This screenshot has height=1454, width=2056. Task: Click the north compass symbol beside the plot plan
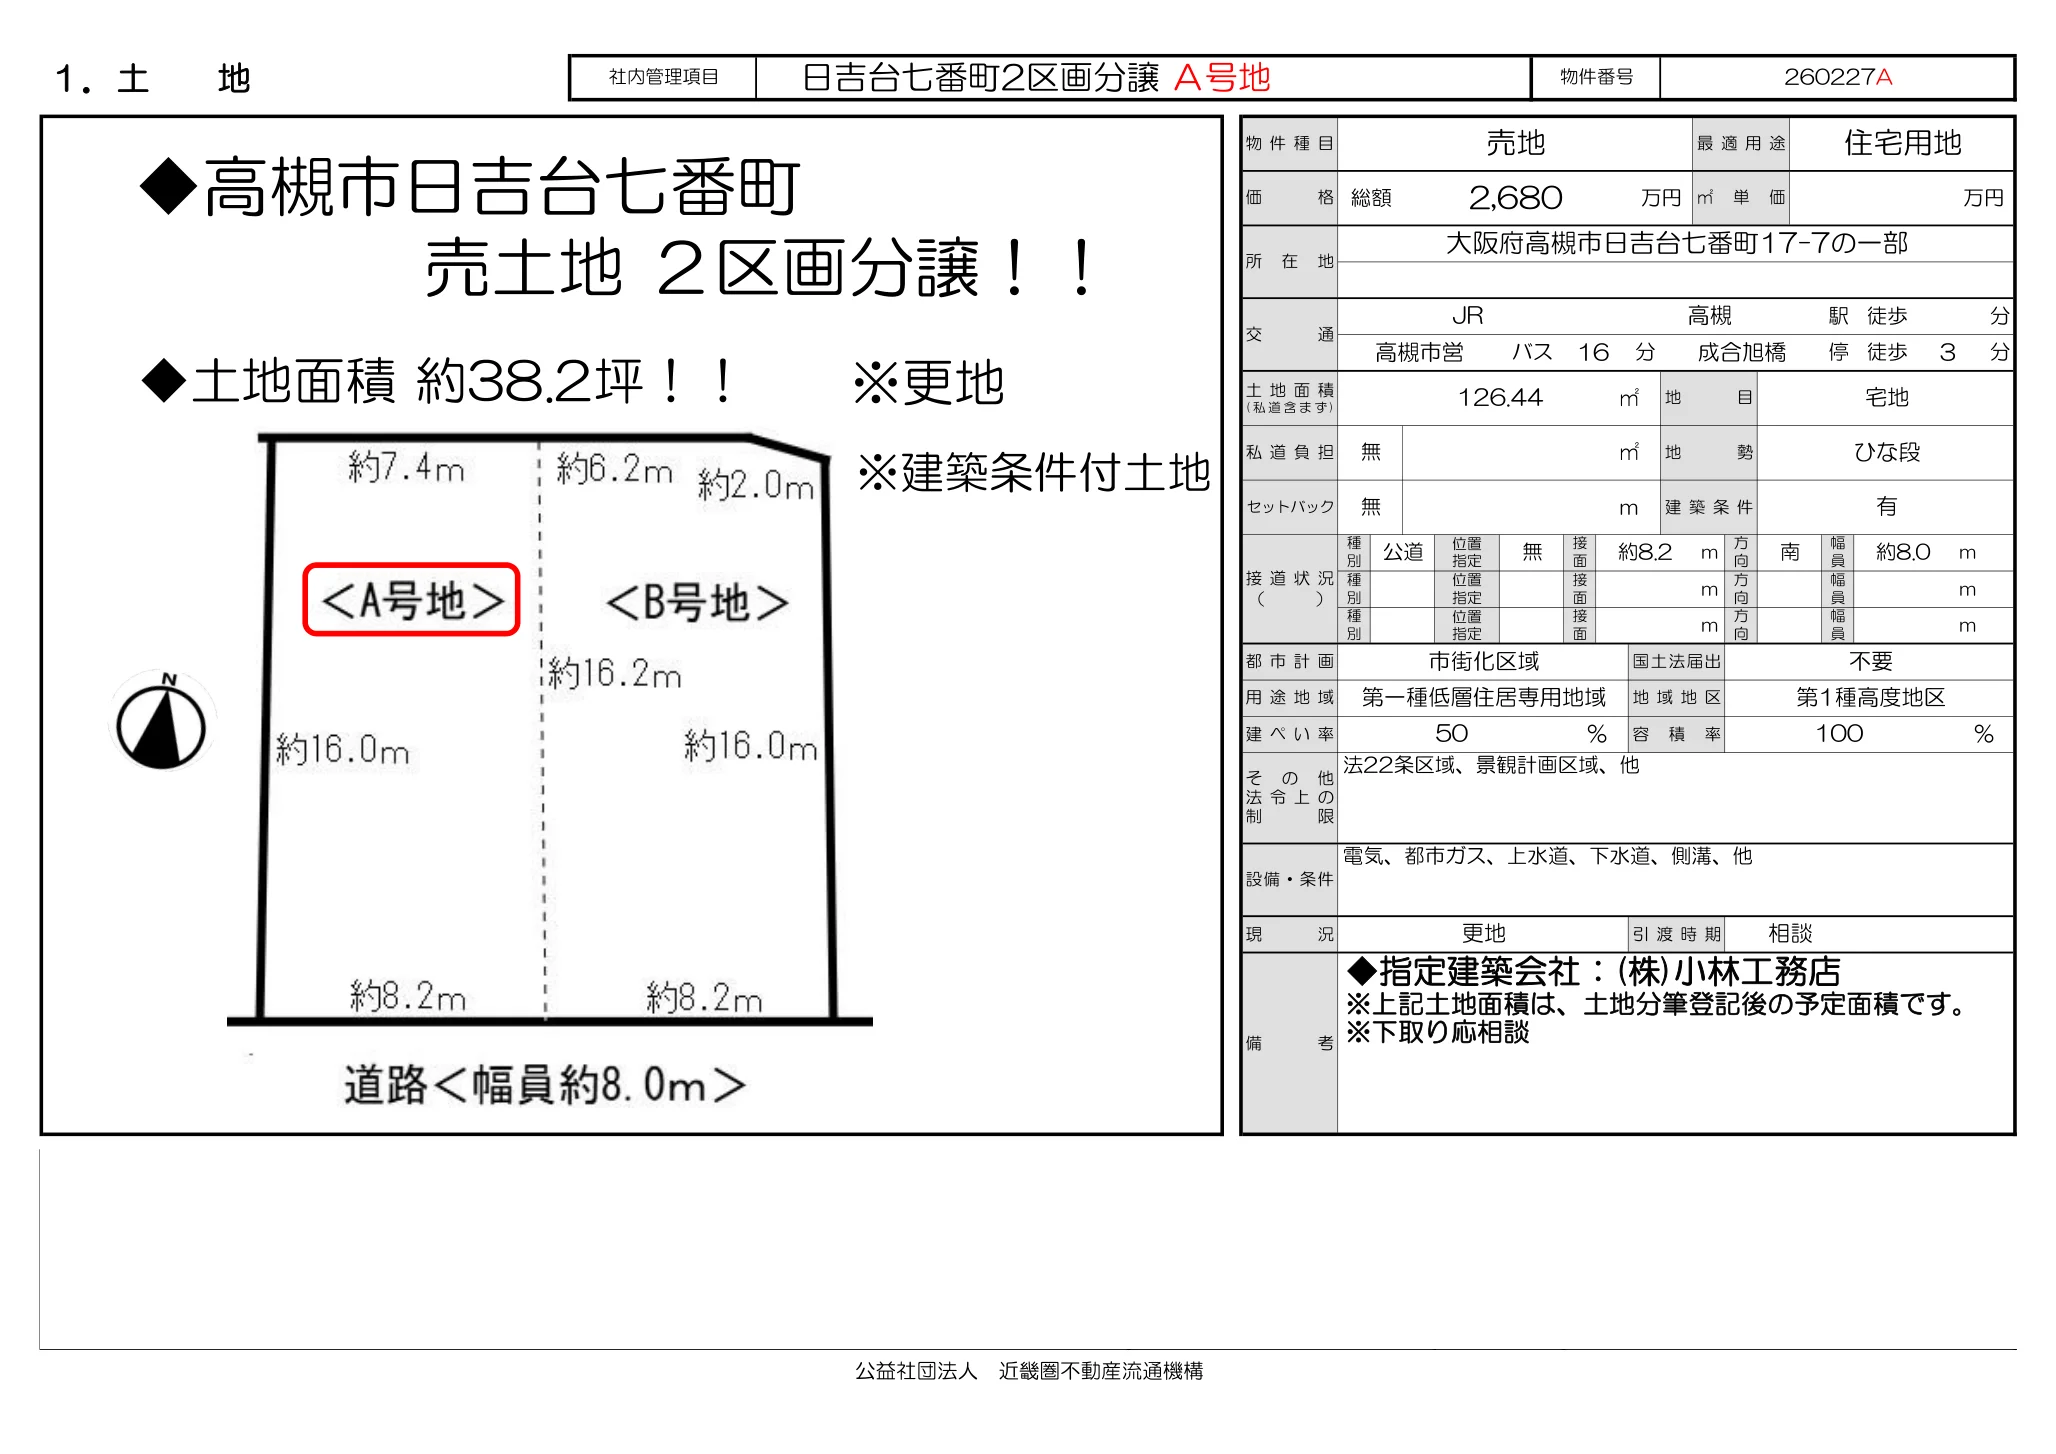[x=161, y=721]
